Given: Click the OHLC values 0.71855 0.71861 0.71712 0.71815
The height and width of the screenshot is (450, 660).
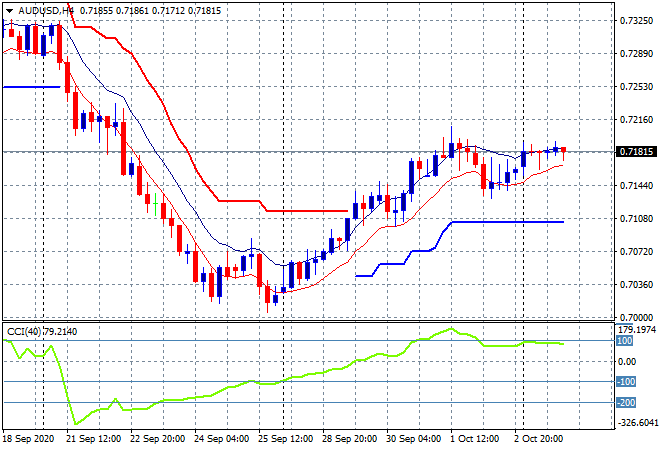Looking at the screenshot, I should [x=150, y=11].
